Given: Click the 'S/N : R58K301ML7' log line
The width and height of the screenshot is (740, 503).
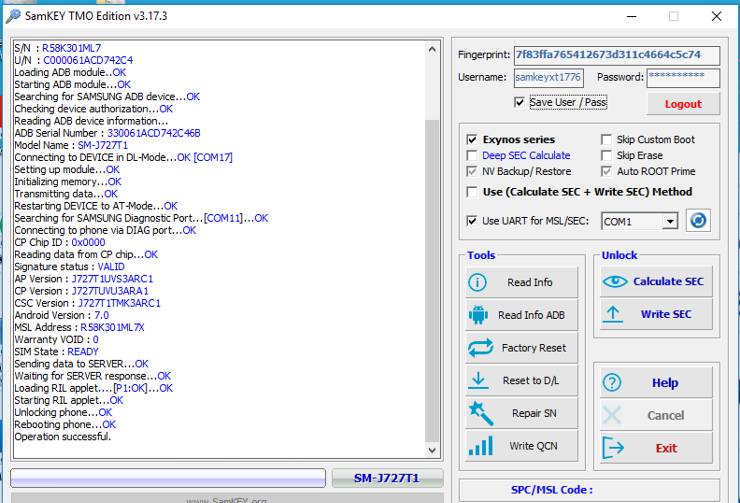Looking at the screenshot, I should pos(58,48).
